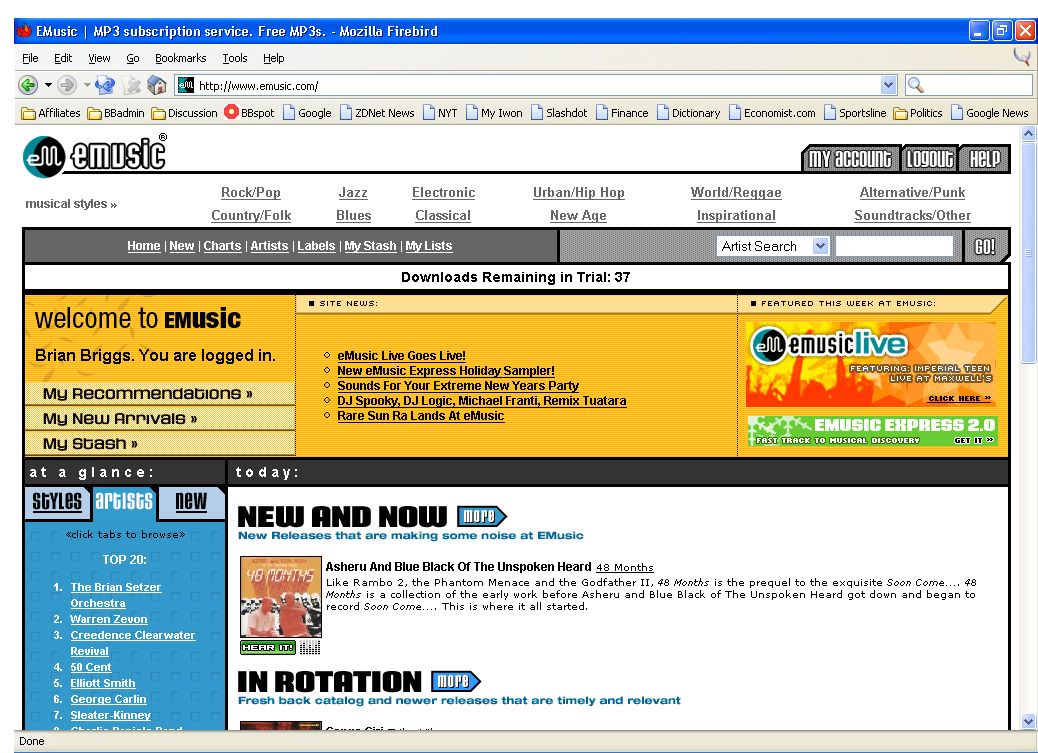The image size is (1038, 753).
Task: Switch to the Styles tab
Action: 58,501
